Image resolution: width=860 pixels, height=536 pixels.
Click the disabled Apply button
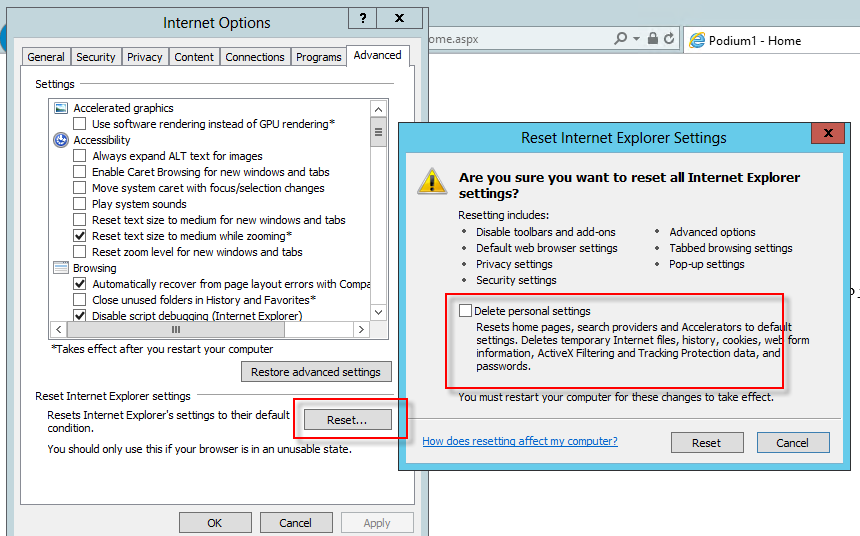(x=377, y=523)
